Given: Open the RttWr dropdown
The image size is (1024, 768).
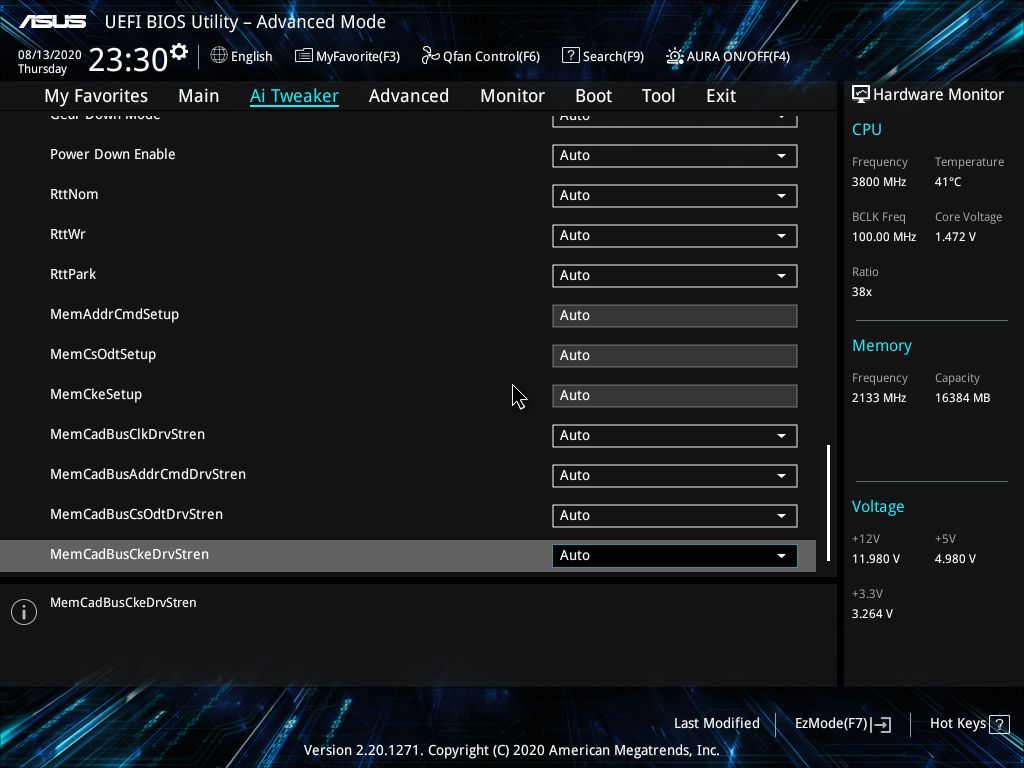Looking at the screenshot, I should tap(674, 235).
